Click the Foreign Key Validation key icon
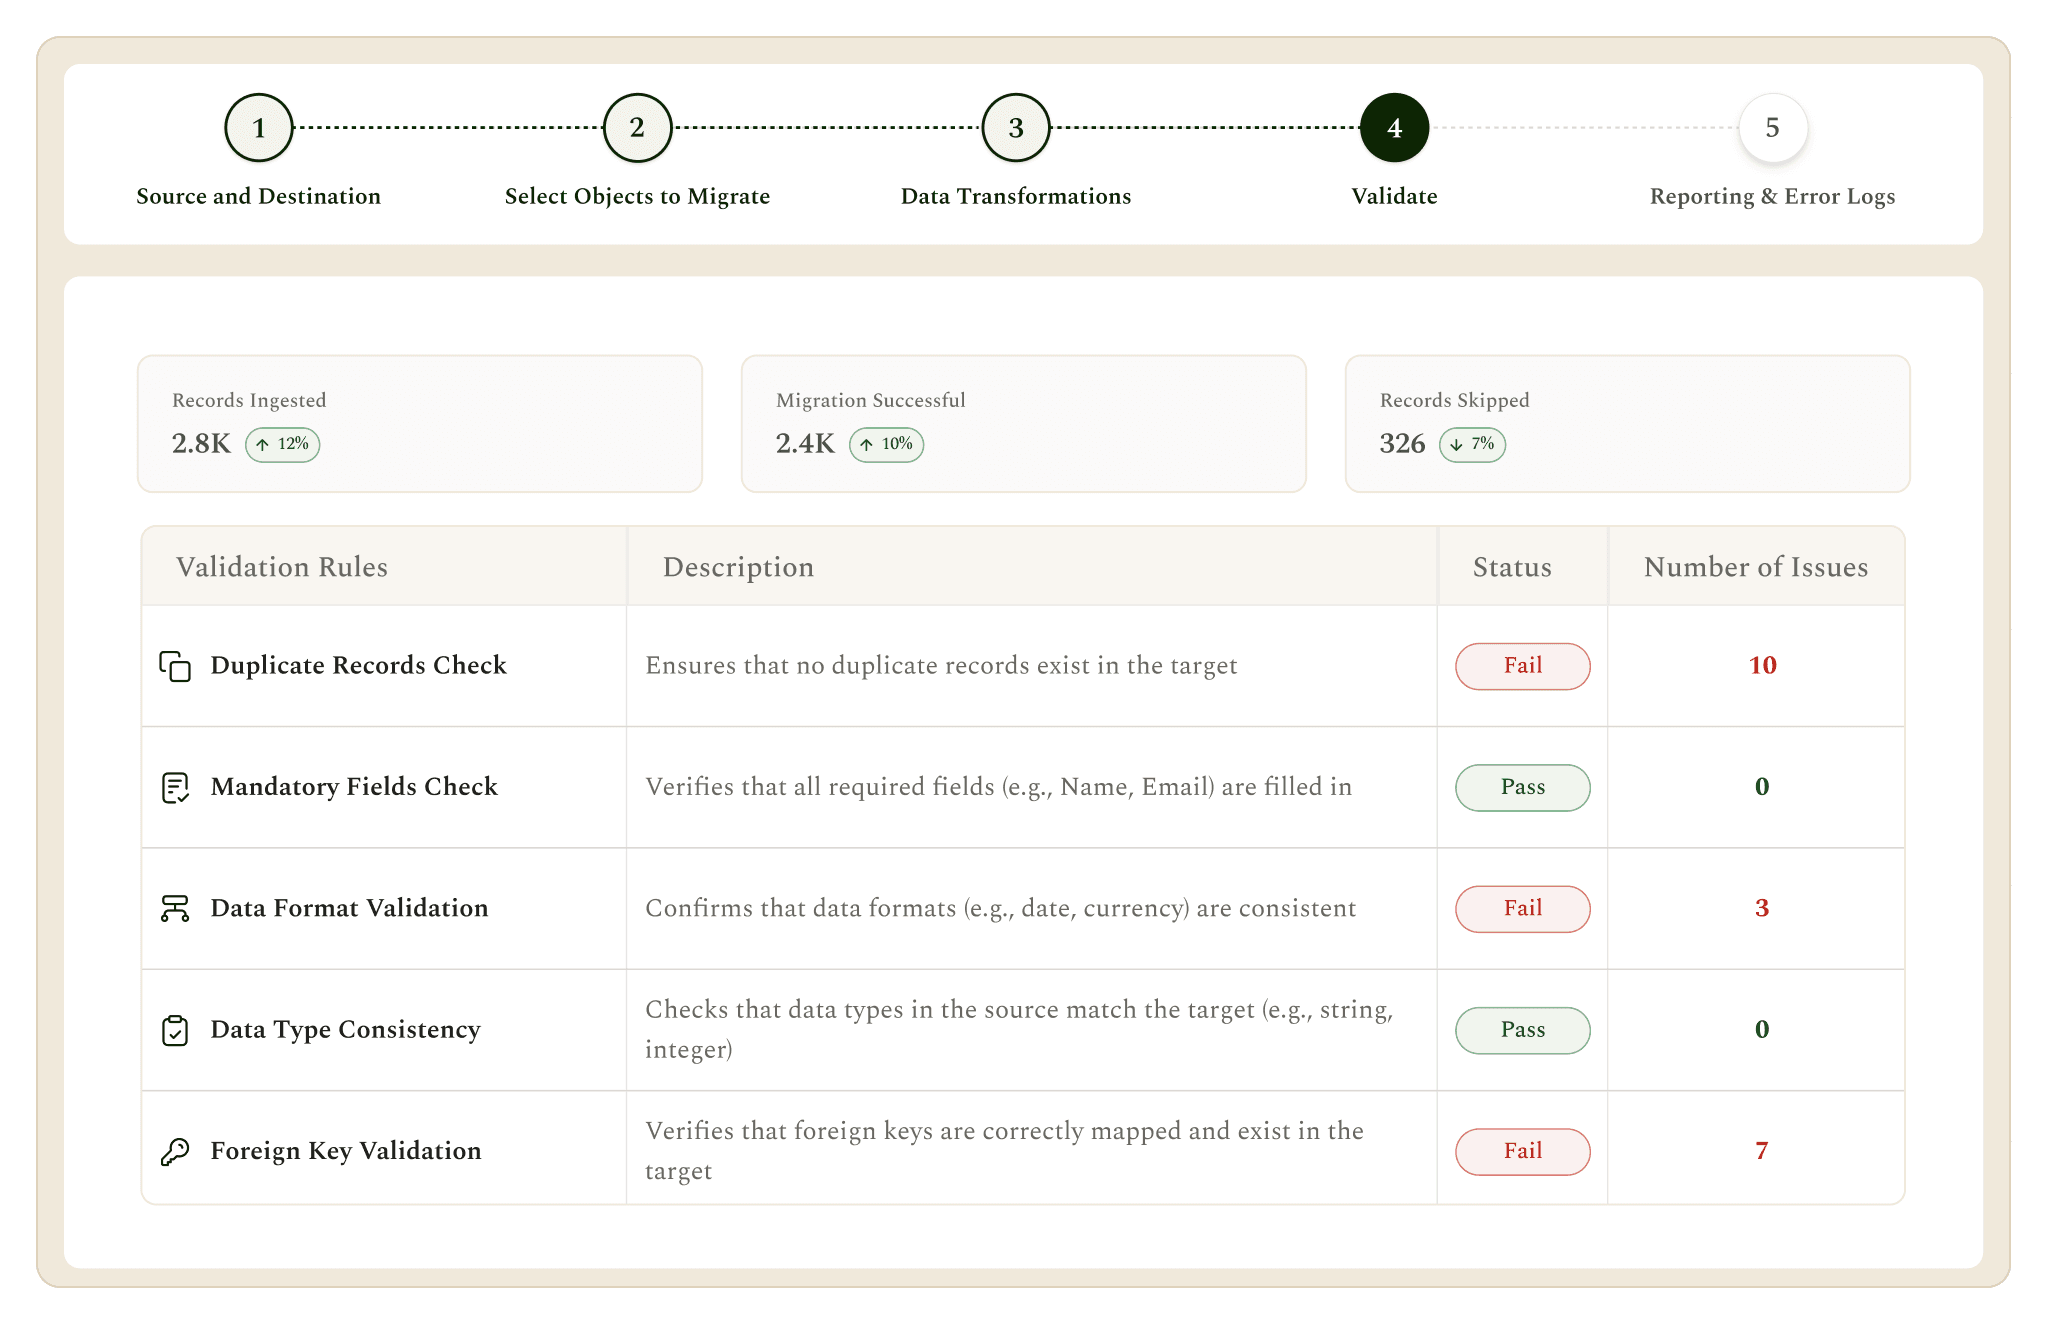2048x1324 pixels. (x=175, y=1152)
